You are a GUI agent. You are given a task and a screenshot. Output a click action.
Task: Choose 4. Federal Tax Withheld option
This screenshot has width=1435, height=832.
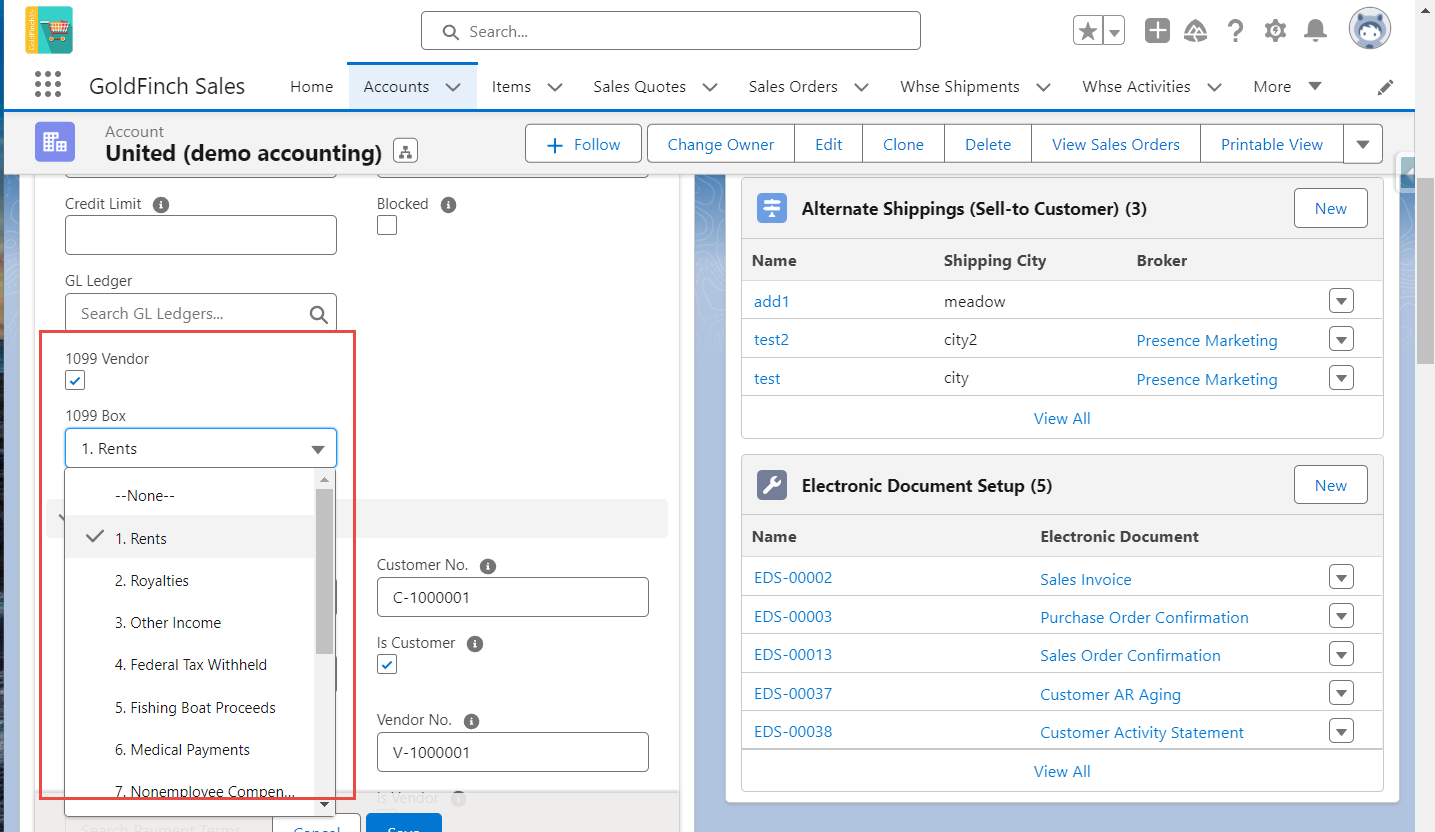(x=190, y=665)
